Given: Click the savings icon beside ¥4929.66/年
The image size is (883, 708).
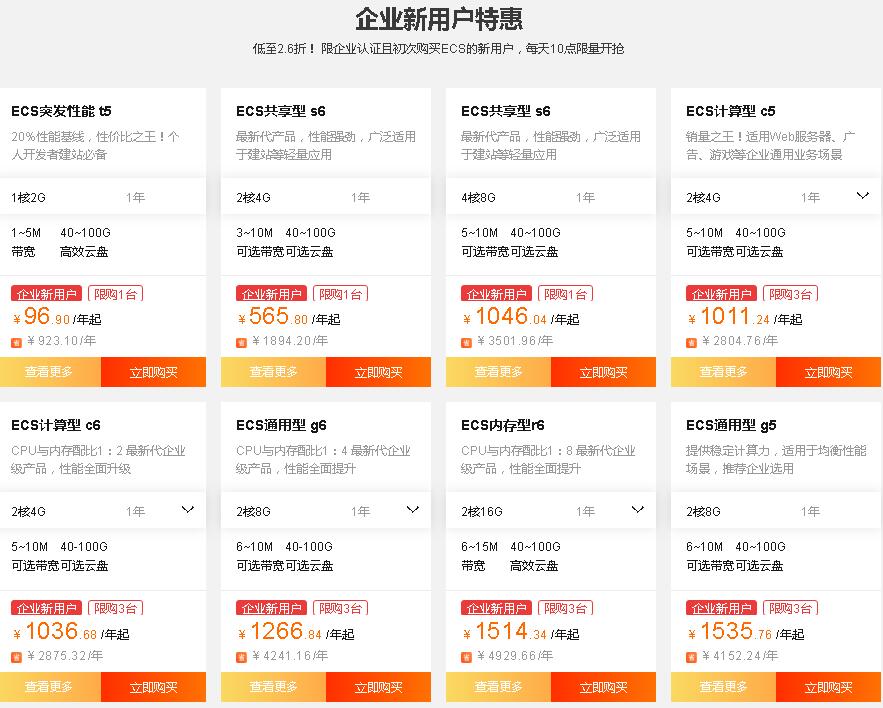Looking at the screenshot, I should 466,657.
